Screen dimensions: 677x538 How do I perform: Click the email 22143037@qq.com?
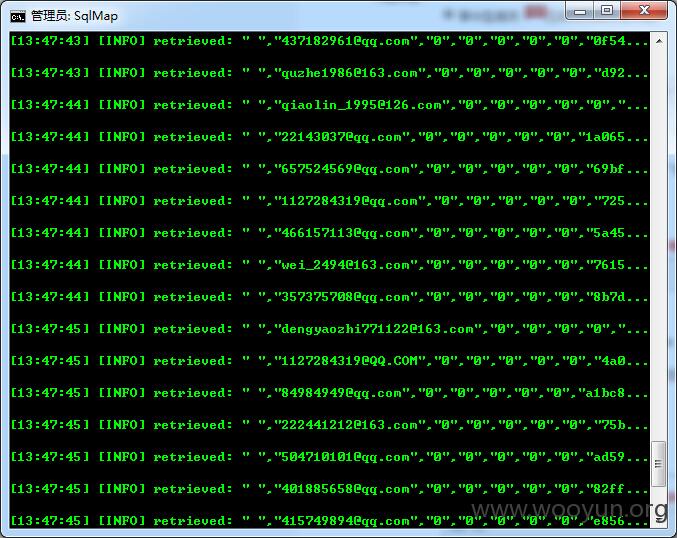click(x=341, y=137)
